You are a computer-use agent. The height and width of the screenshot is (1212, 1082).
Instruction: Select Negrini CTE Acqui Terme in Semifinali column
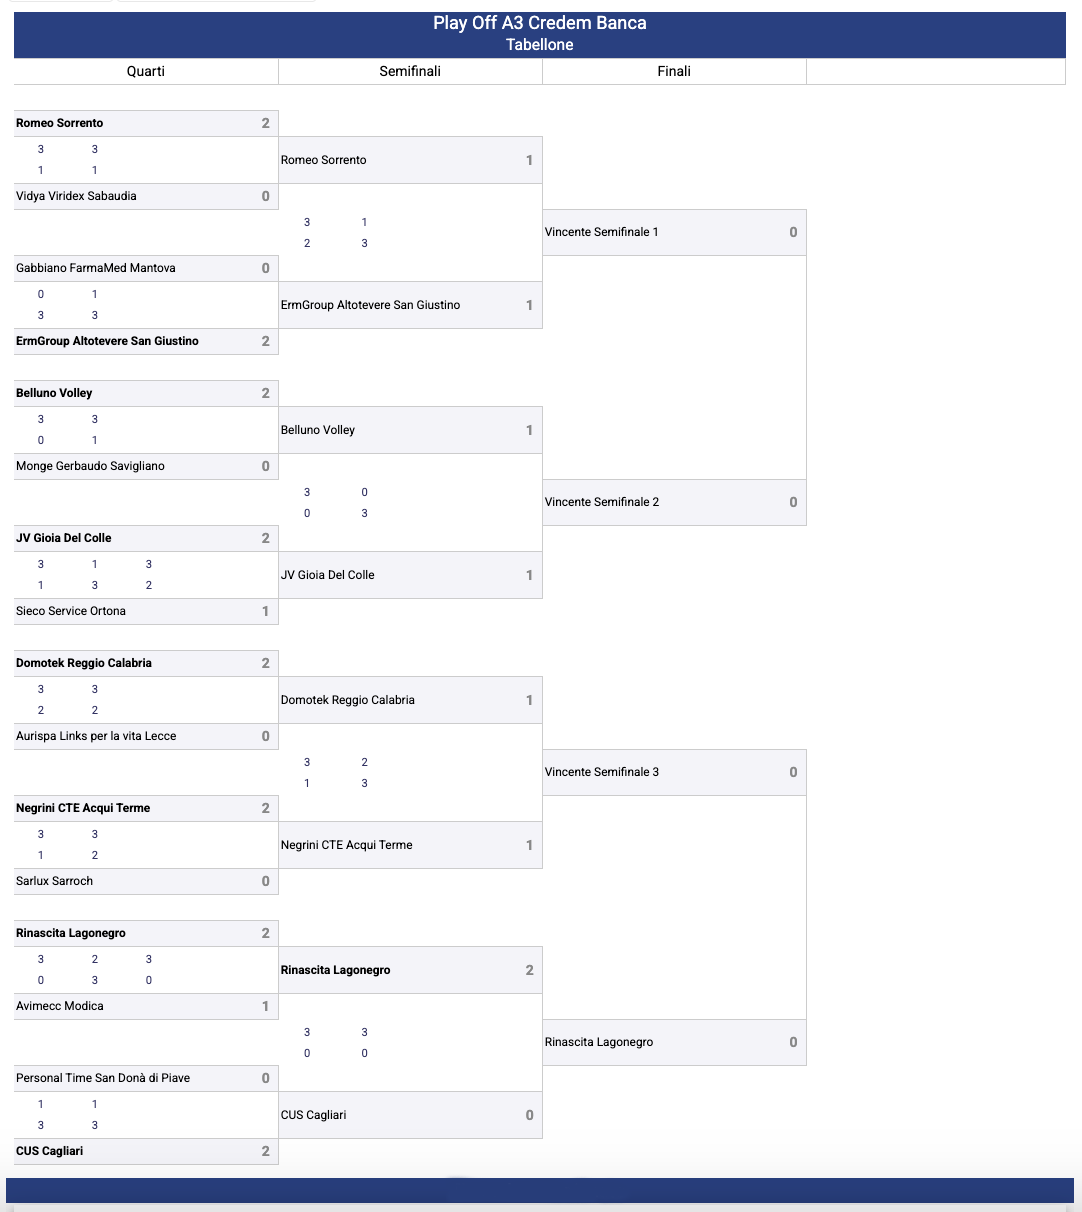347,845
